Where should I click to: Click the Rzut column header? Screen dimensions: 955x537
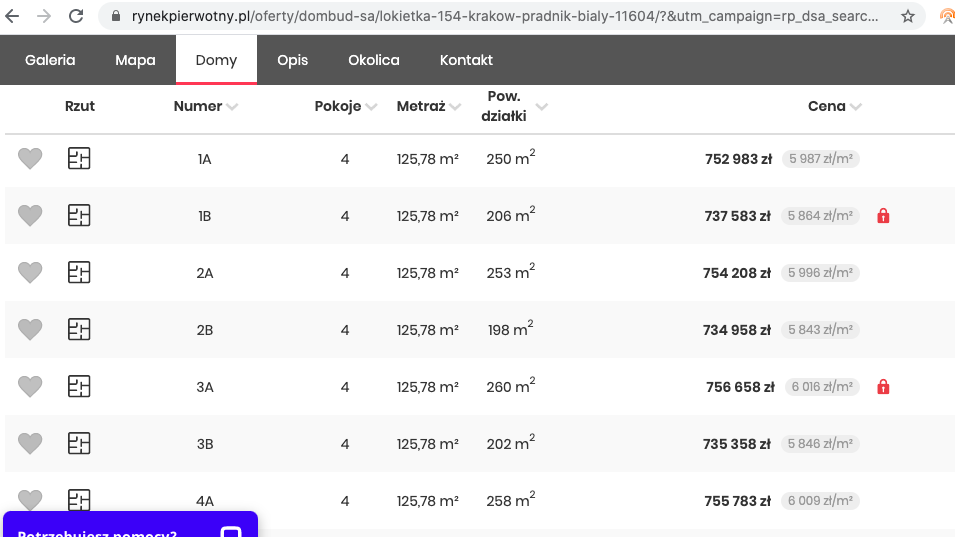click(x=80, y=106)
